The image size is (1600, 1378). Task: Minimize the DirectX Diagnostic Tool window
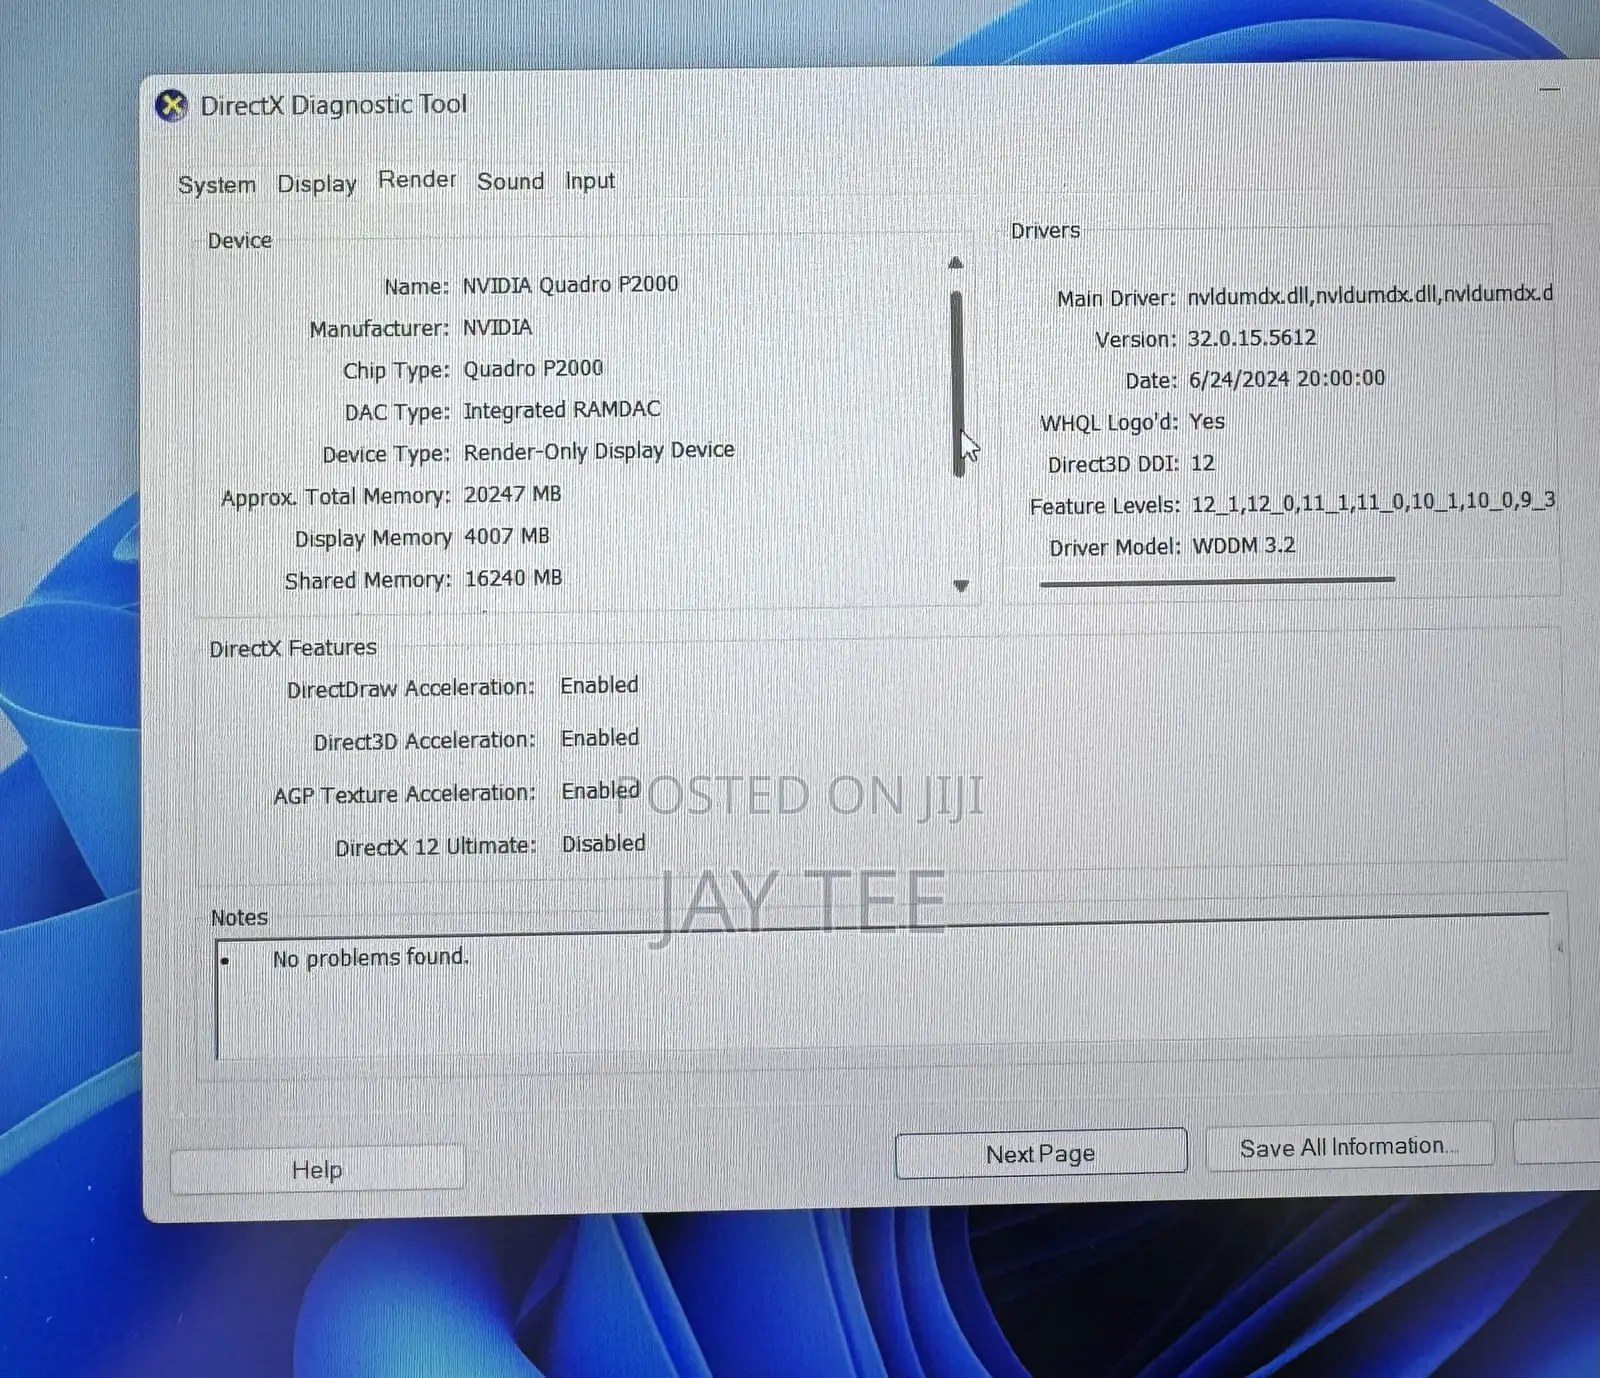[1550, 90]
